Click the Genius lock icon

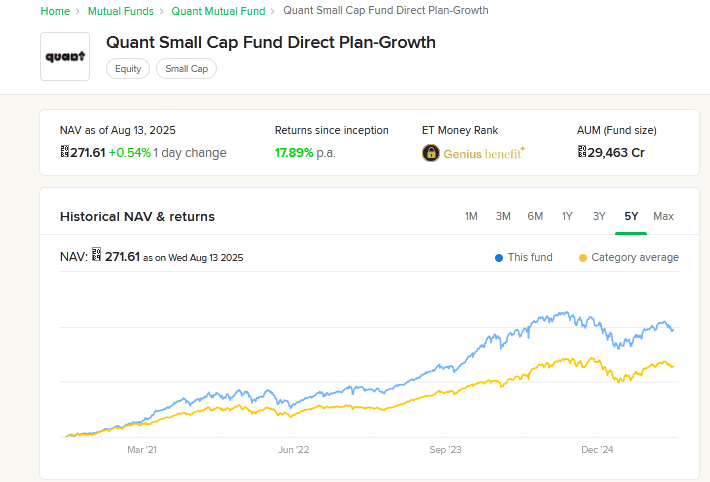(x=431, y=153)
